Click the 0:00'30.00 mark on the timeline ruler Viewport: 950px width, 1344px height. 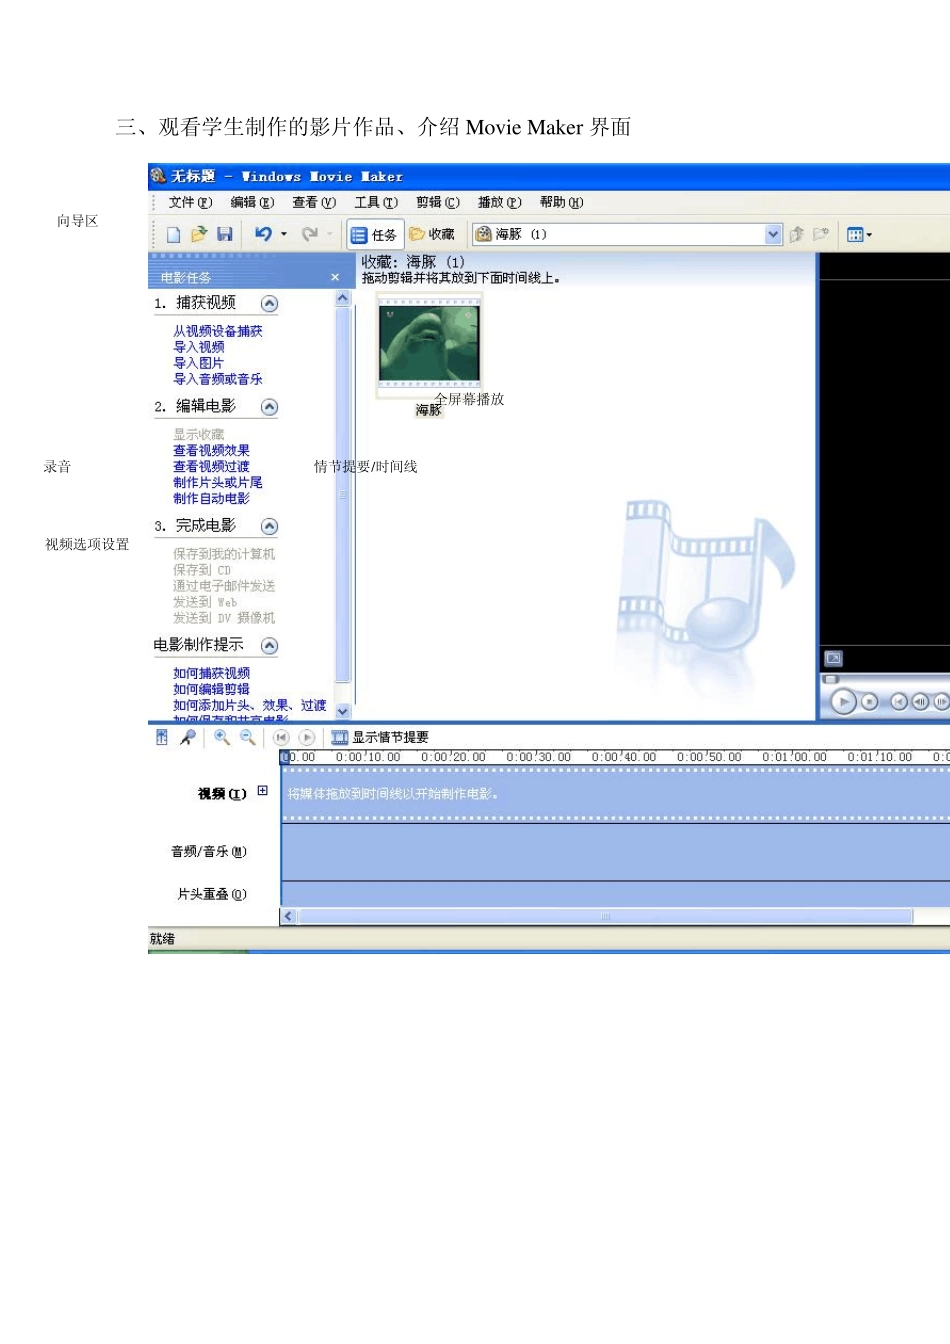(538, 757)
